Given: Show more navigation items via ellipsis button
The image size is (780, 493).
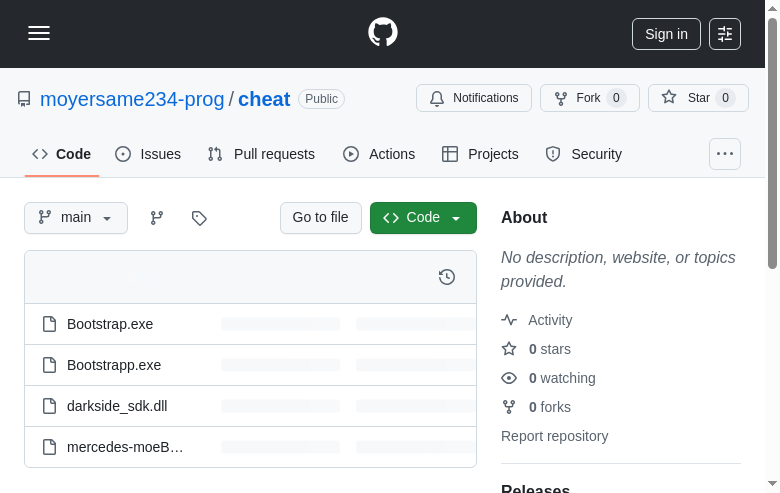Looking at the screenshot, I should click(725, 154).
